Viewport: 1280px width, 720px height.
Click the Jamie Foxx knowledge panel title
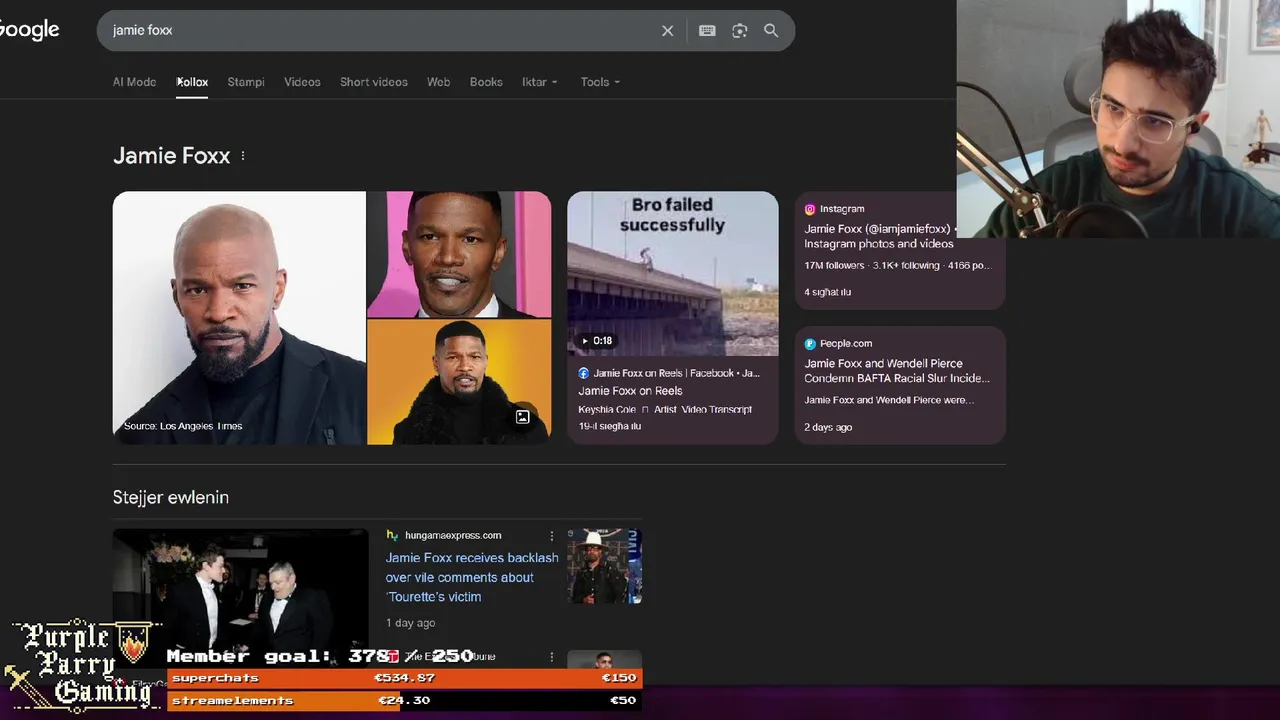[171, 156]
